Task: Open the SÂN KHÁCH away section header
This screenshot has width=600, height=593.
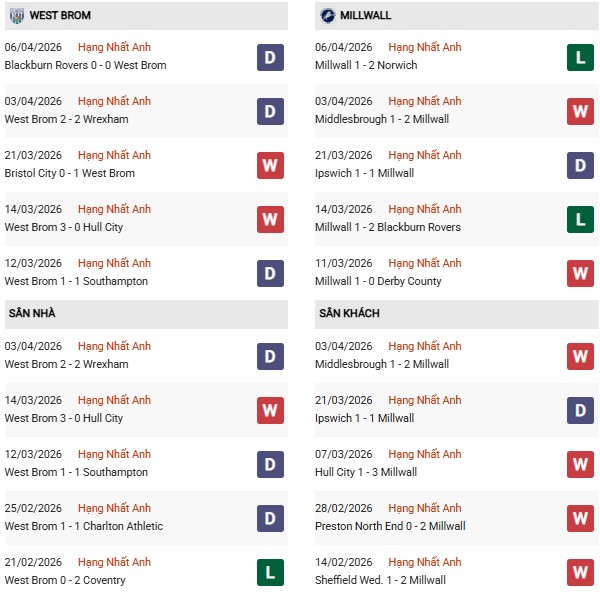Action: pyautogui.click(x=349, y=314)
